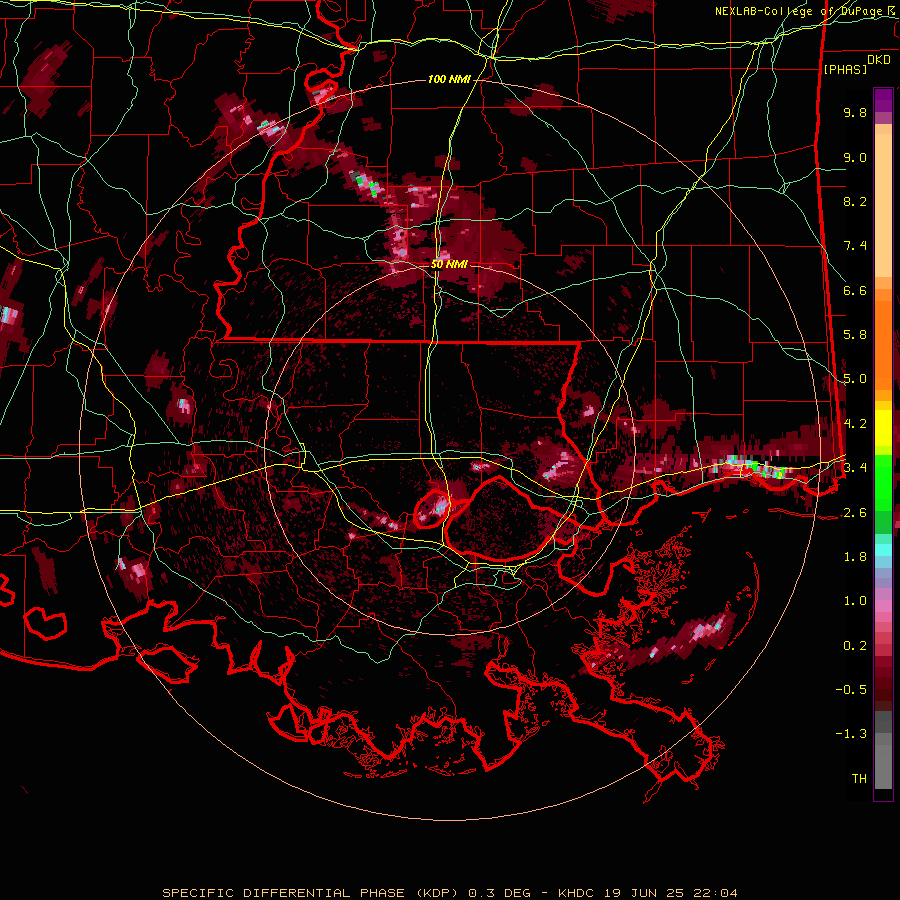The height and width of the screenshot is (900, 900).
Task: Click the 9.8 value on color scale
Action: click(x=855, y=113)
